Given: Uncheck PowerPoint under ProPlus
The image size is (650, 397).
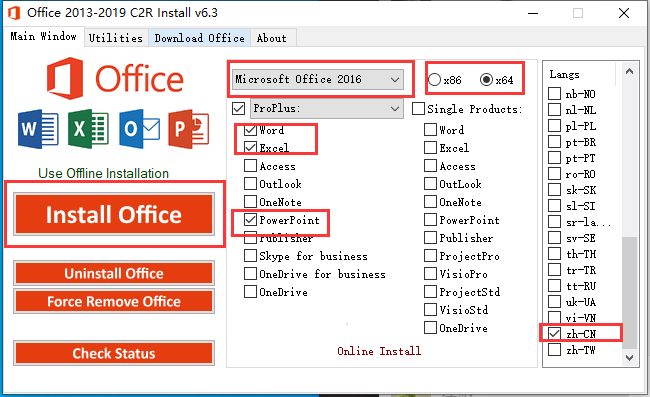Looking at the screenshot, I should tap(250, 220).
